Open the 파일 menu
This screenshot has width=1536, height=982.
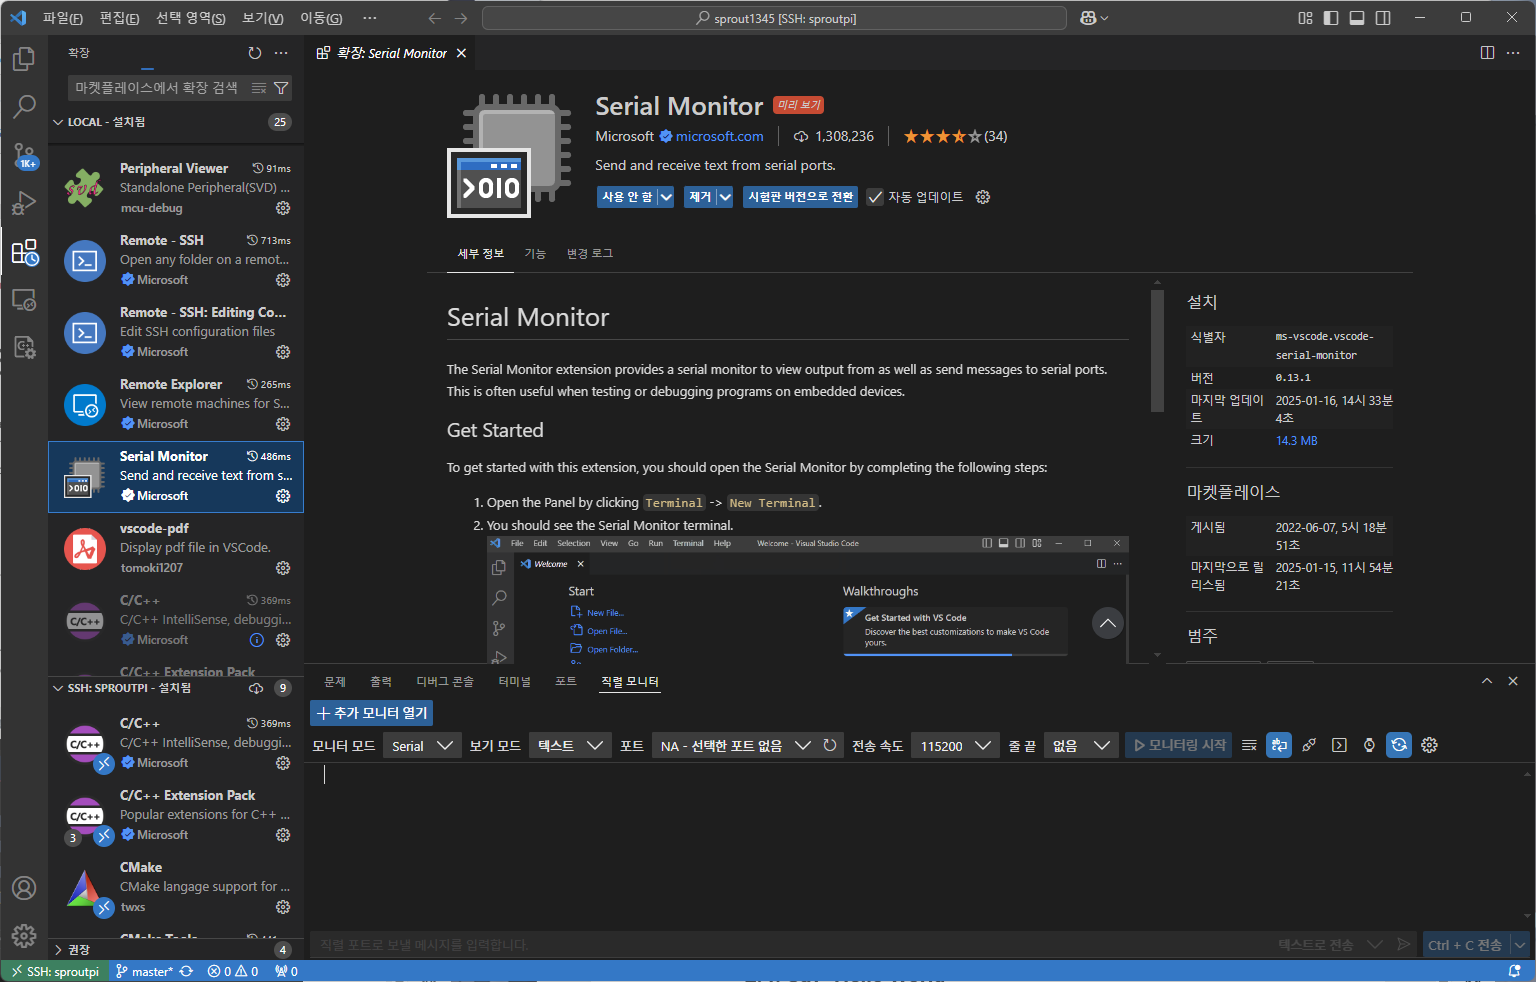[x=62, y=18]
